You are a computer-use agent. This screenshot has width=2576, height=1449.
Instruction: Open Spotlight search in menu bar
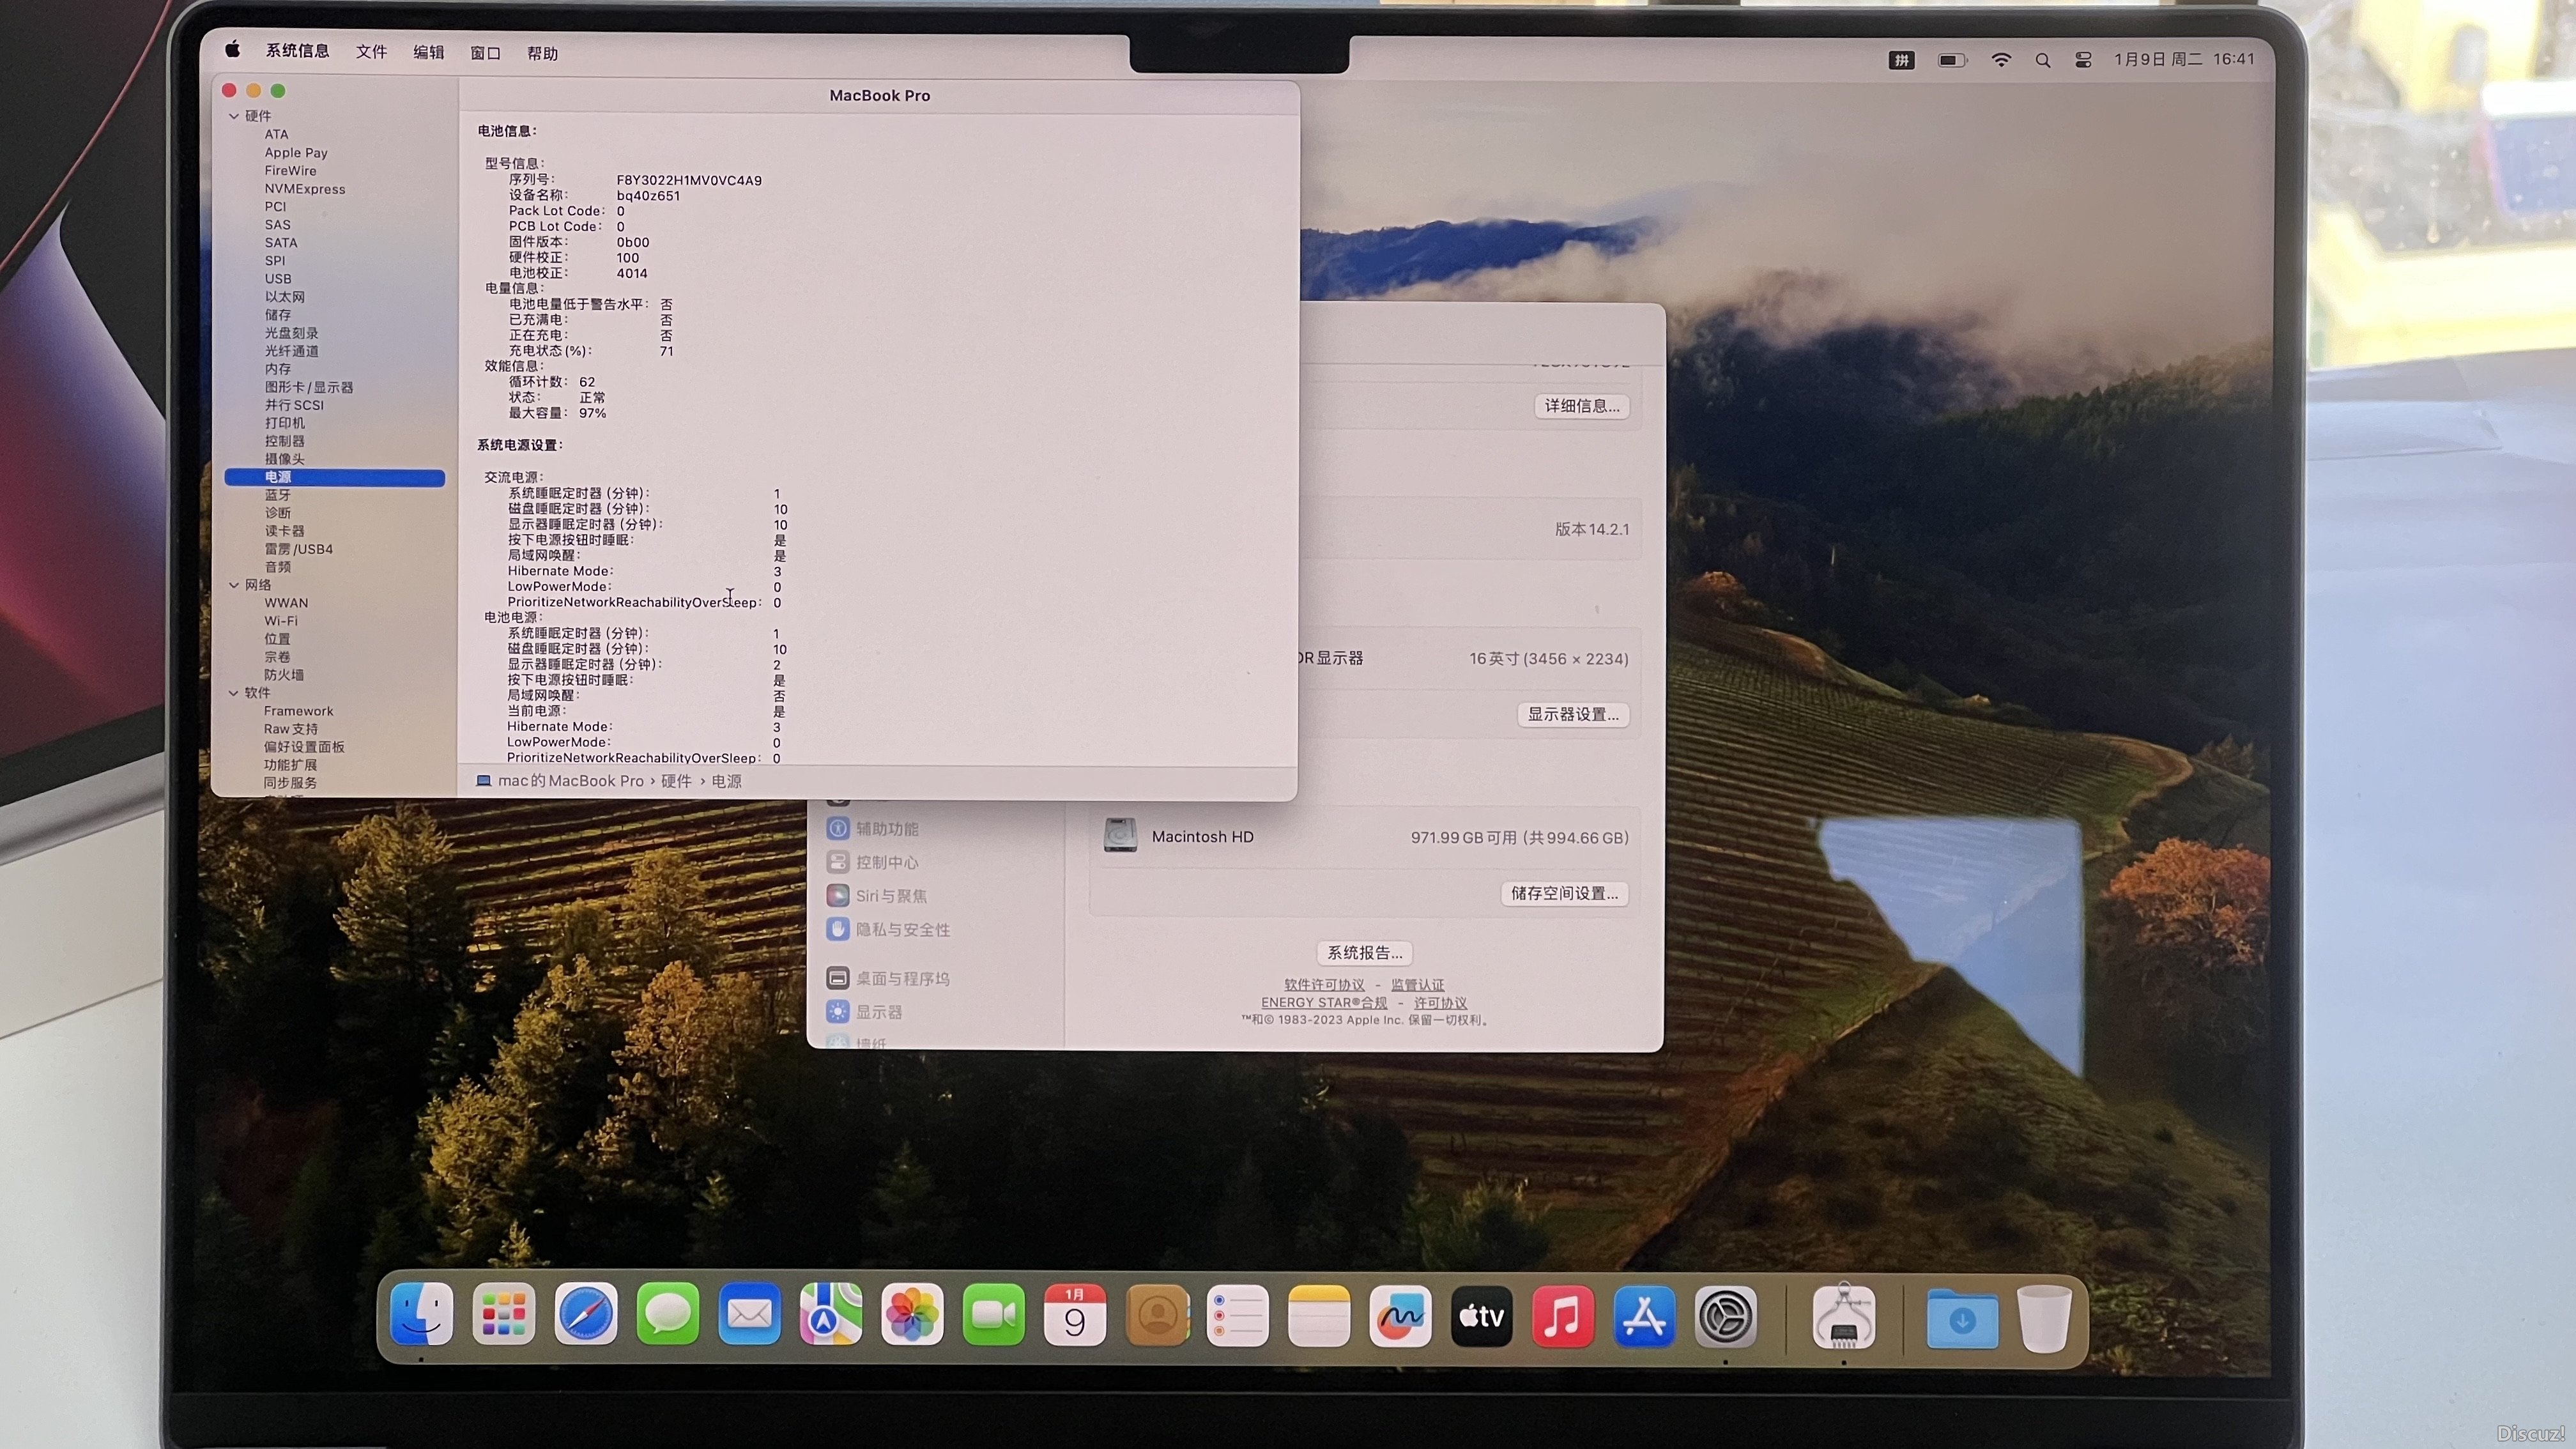click(2042, 60)
